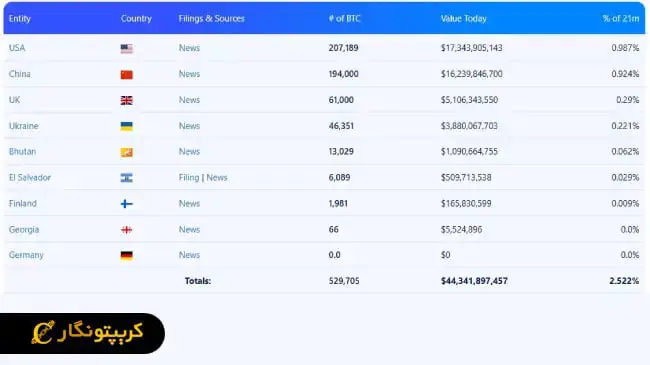
Task: Click the Finland flag icon
Action: (127, 204)
